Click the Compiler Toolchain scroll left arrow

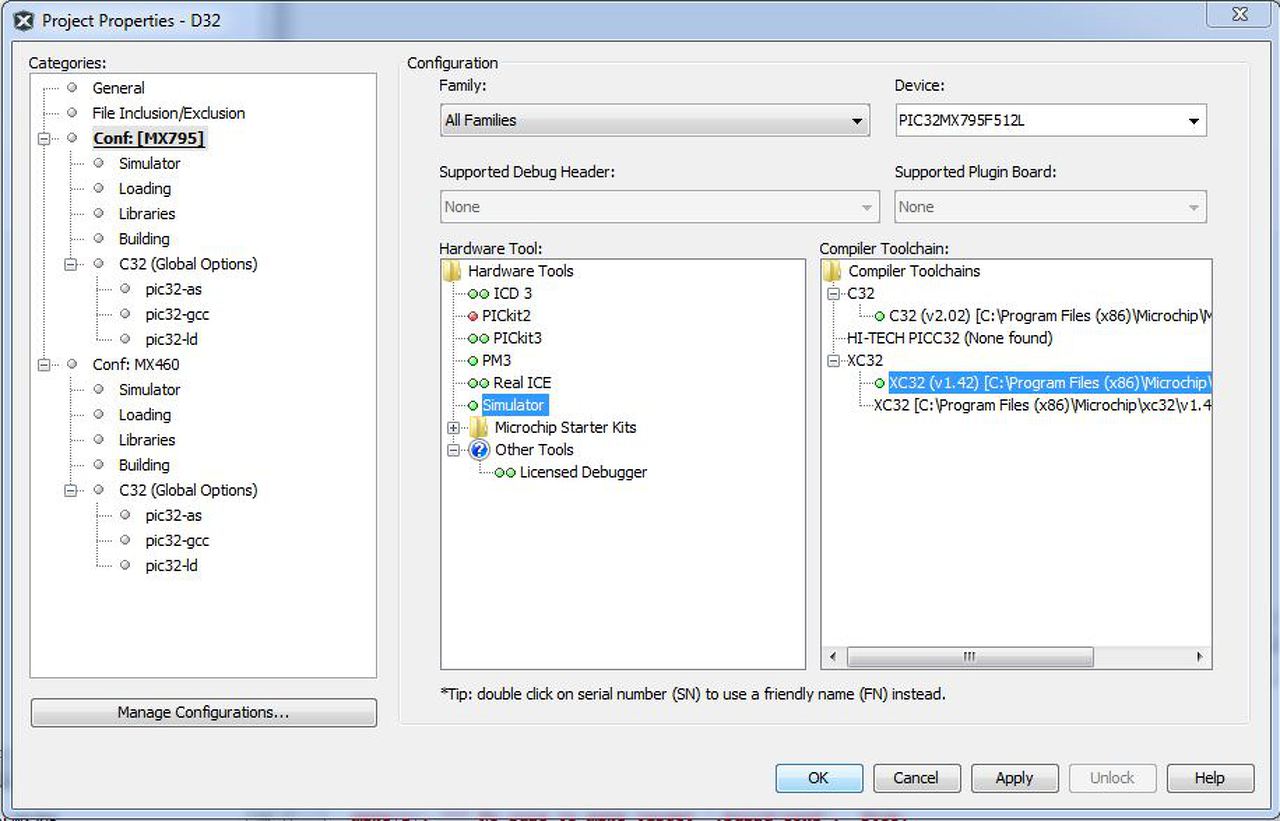click(834, 657)
